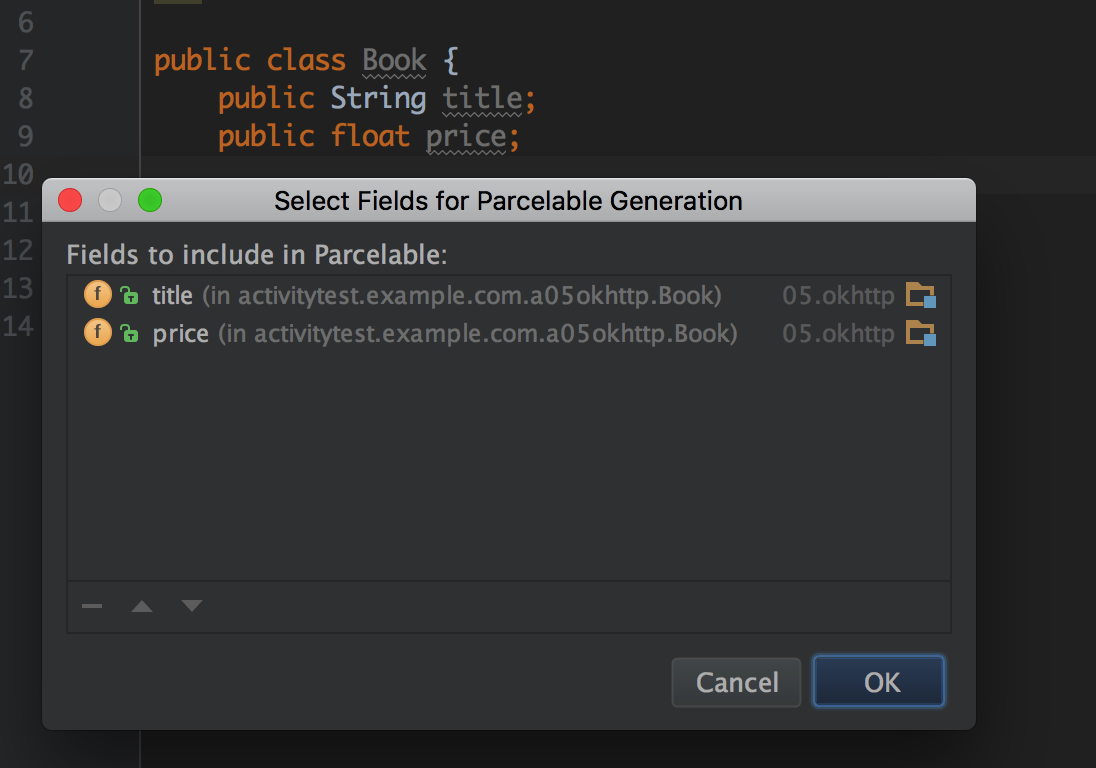Viewport: 1096px width, 768px height.
Task: Close the dialog with the red button
Action: point(70,200)
